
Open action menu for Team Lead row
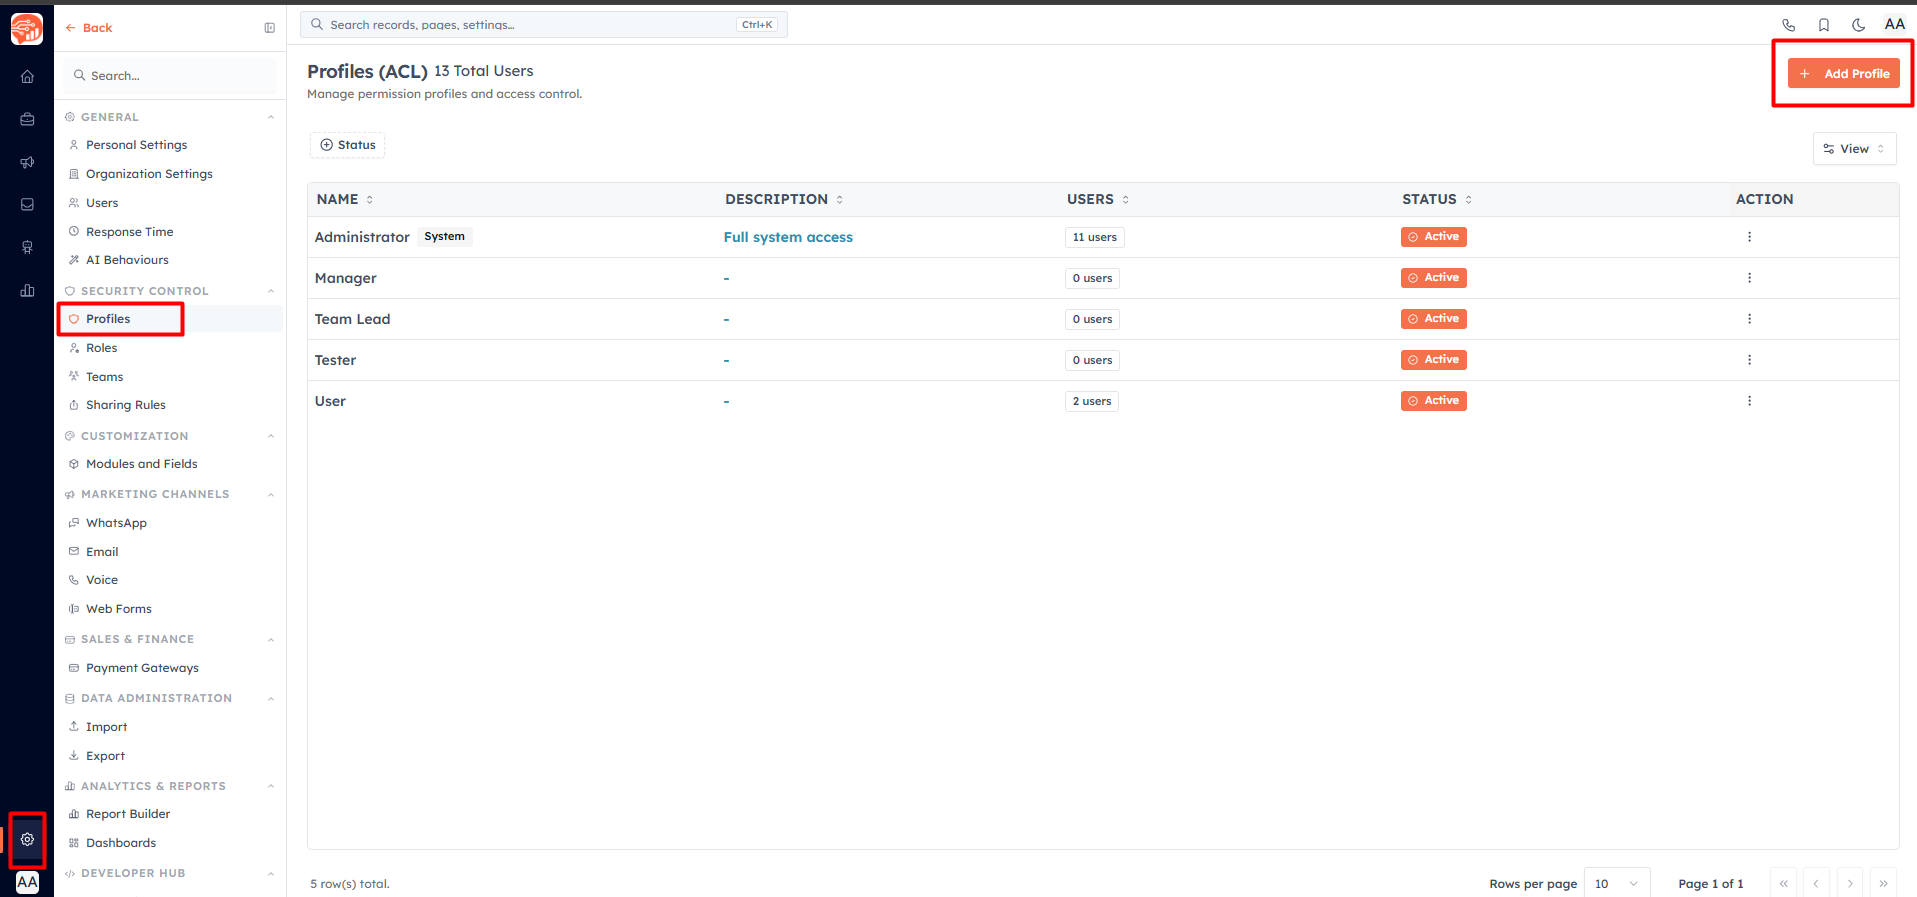pyautogui.click(x=1749, y=319)
